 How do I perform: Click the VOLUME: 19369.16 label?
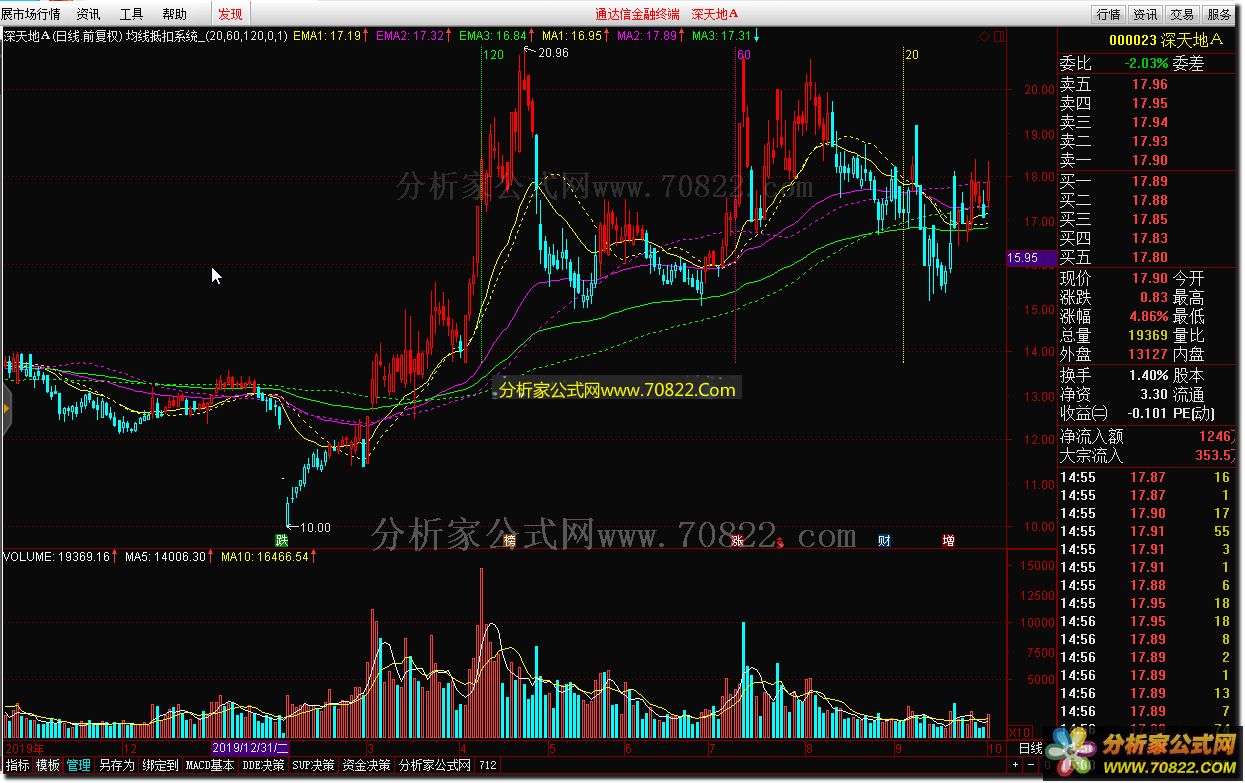(57, 556)
